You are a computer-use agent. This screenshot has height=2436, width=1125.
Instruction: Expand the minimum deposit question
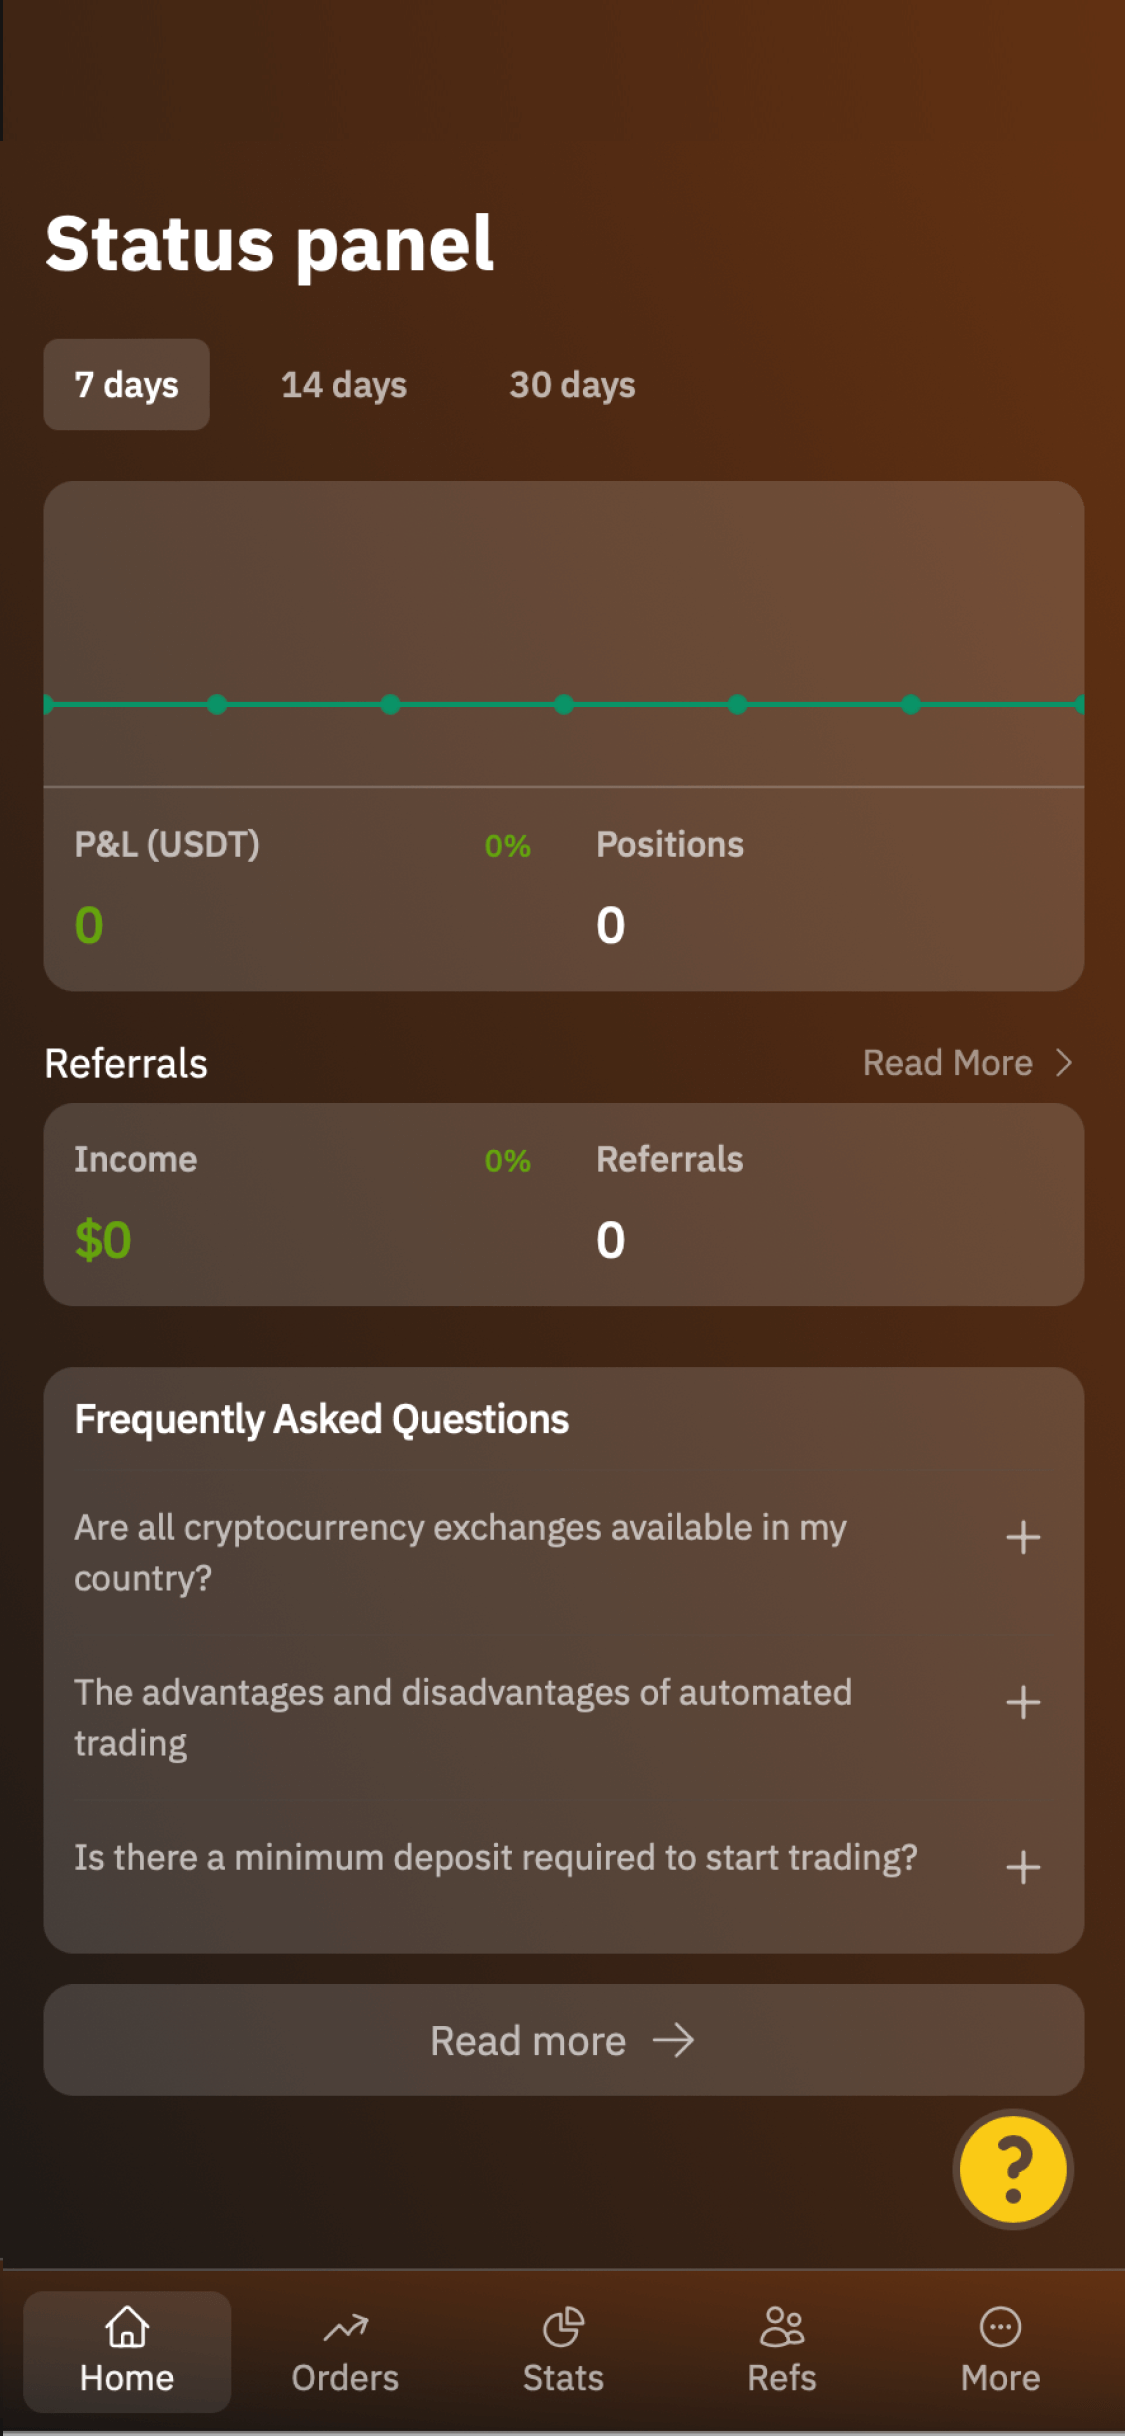coord(1022,1867)
